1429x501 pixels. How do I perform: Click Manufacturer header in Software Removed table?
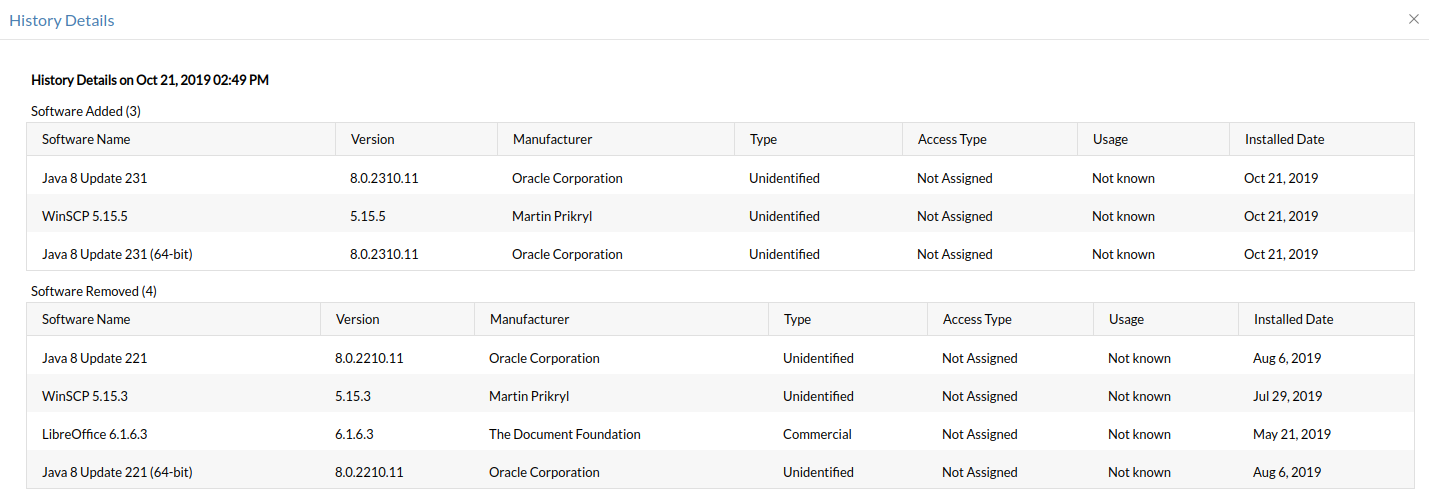(529, 319)
